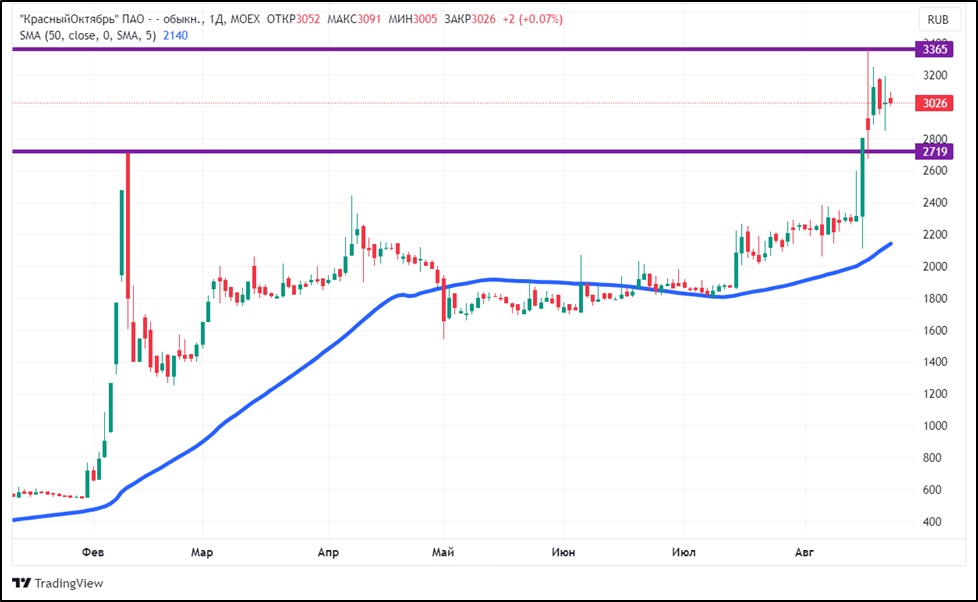978x602 pixels.
Task: Click the SMA value 2140 in legend
Action: [175, 35]
